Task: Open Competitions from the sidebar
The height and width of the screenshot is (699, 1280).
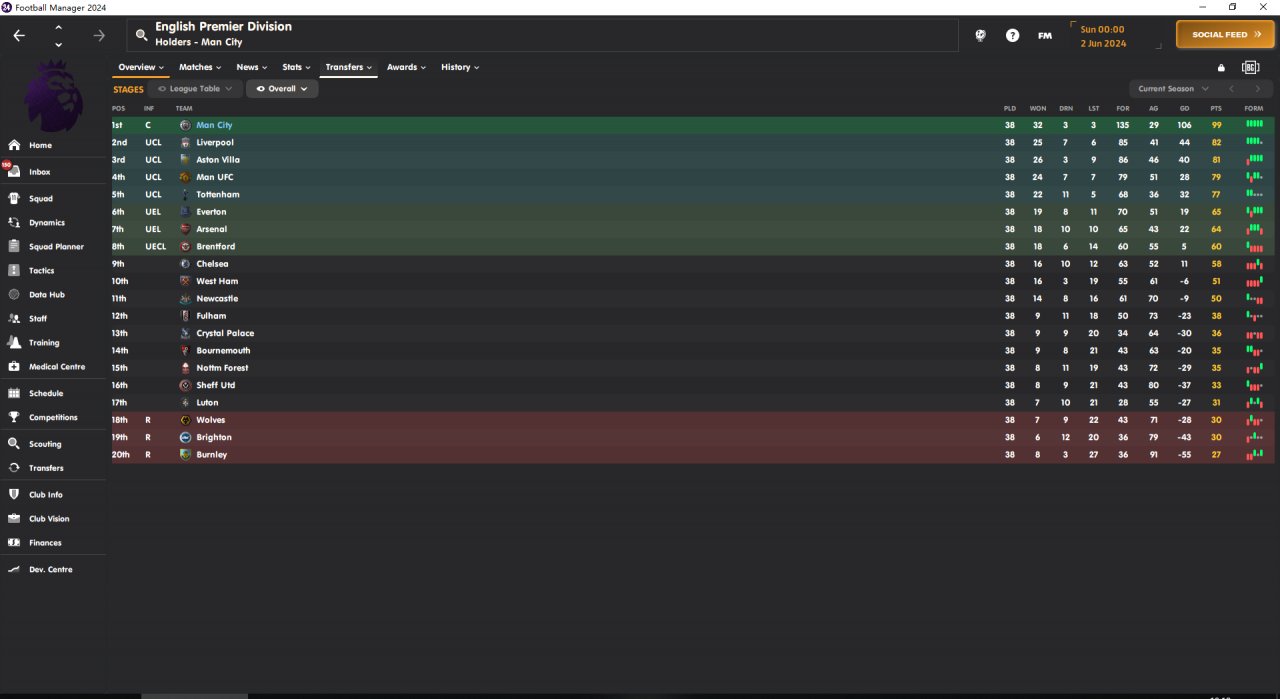Action: pos(53,417)
